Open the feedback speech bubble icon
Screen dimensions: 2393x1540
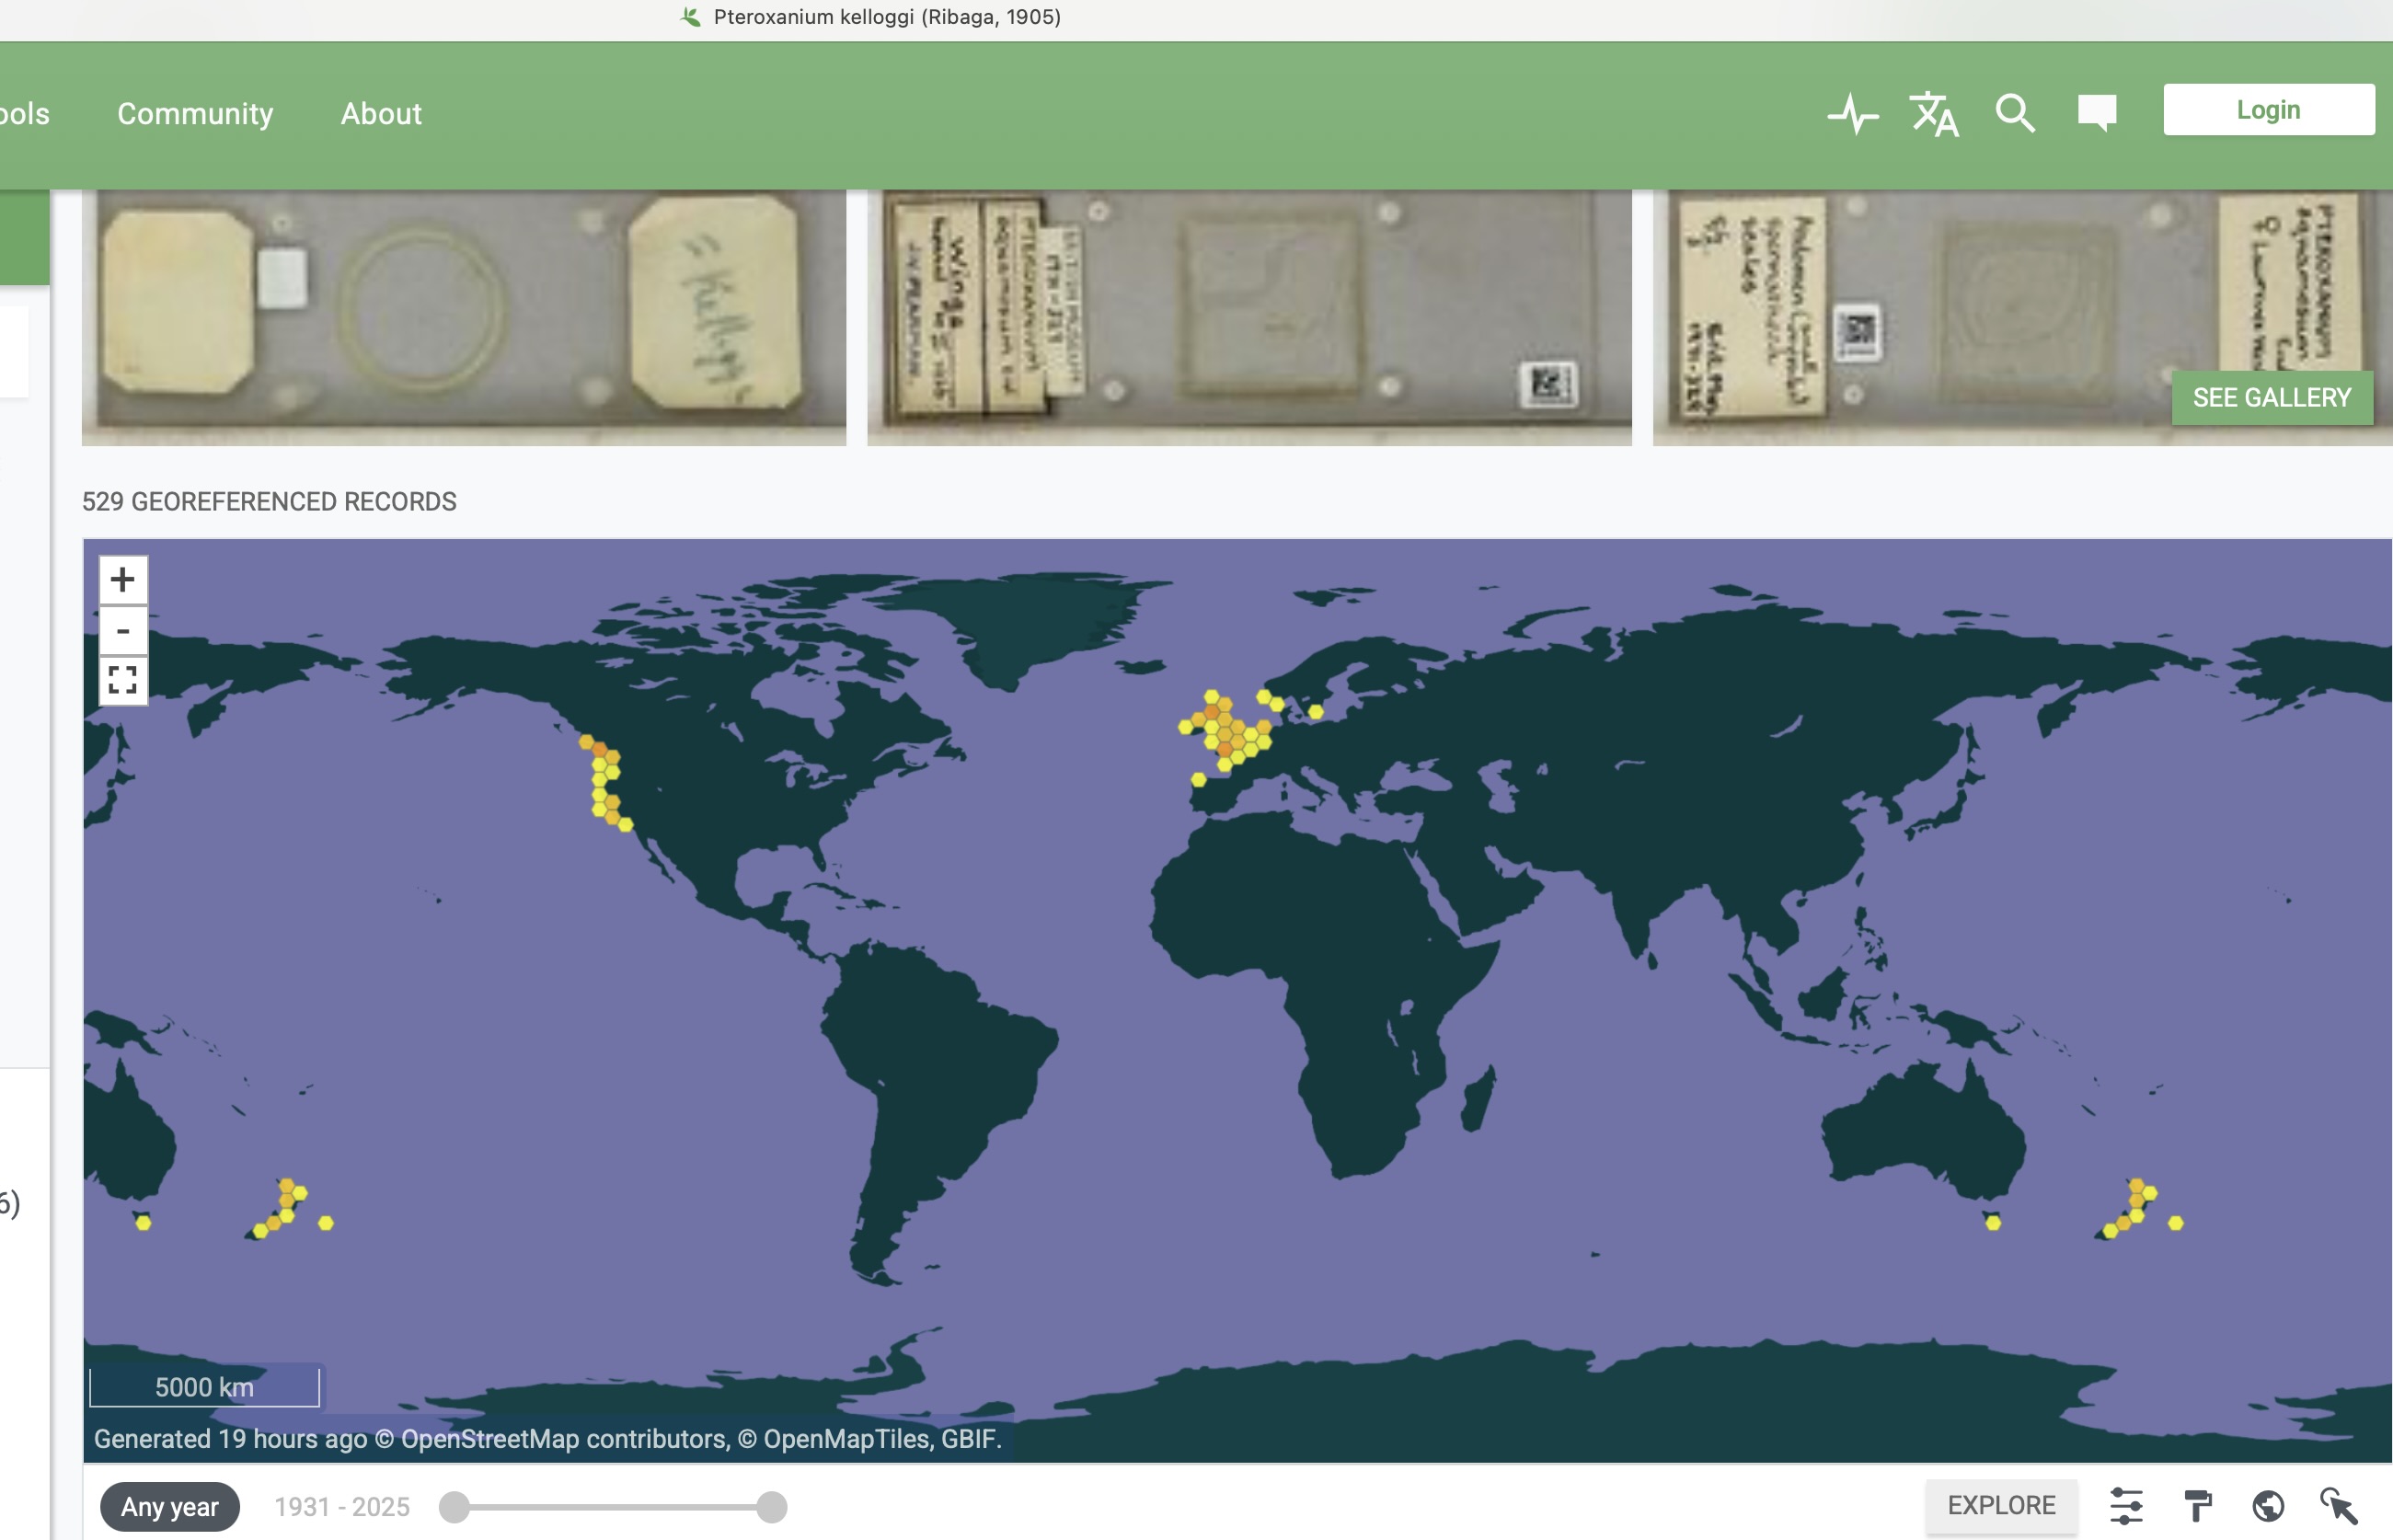[x=2096, y=112]
